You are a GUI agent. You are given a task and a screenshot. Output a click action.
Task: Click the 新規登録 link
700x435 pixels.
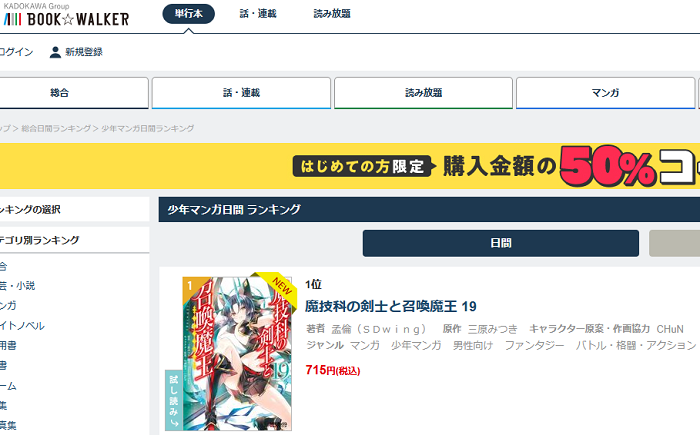click(84, 52)
